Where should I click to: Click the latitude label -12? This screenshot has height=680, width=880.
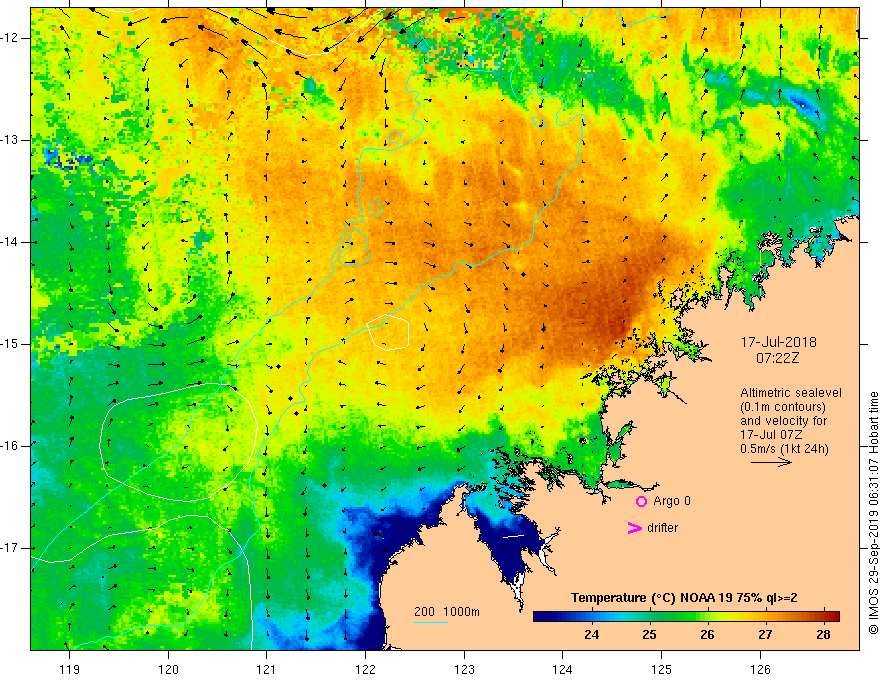11,38
